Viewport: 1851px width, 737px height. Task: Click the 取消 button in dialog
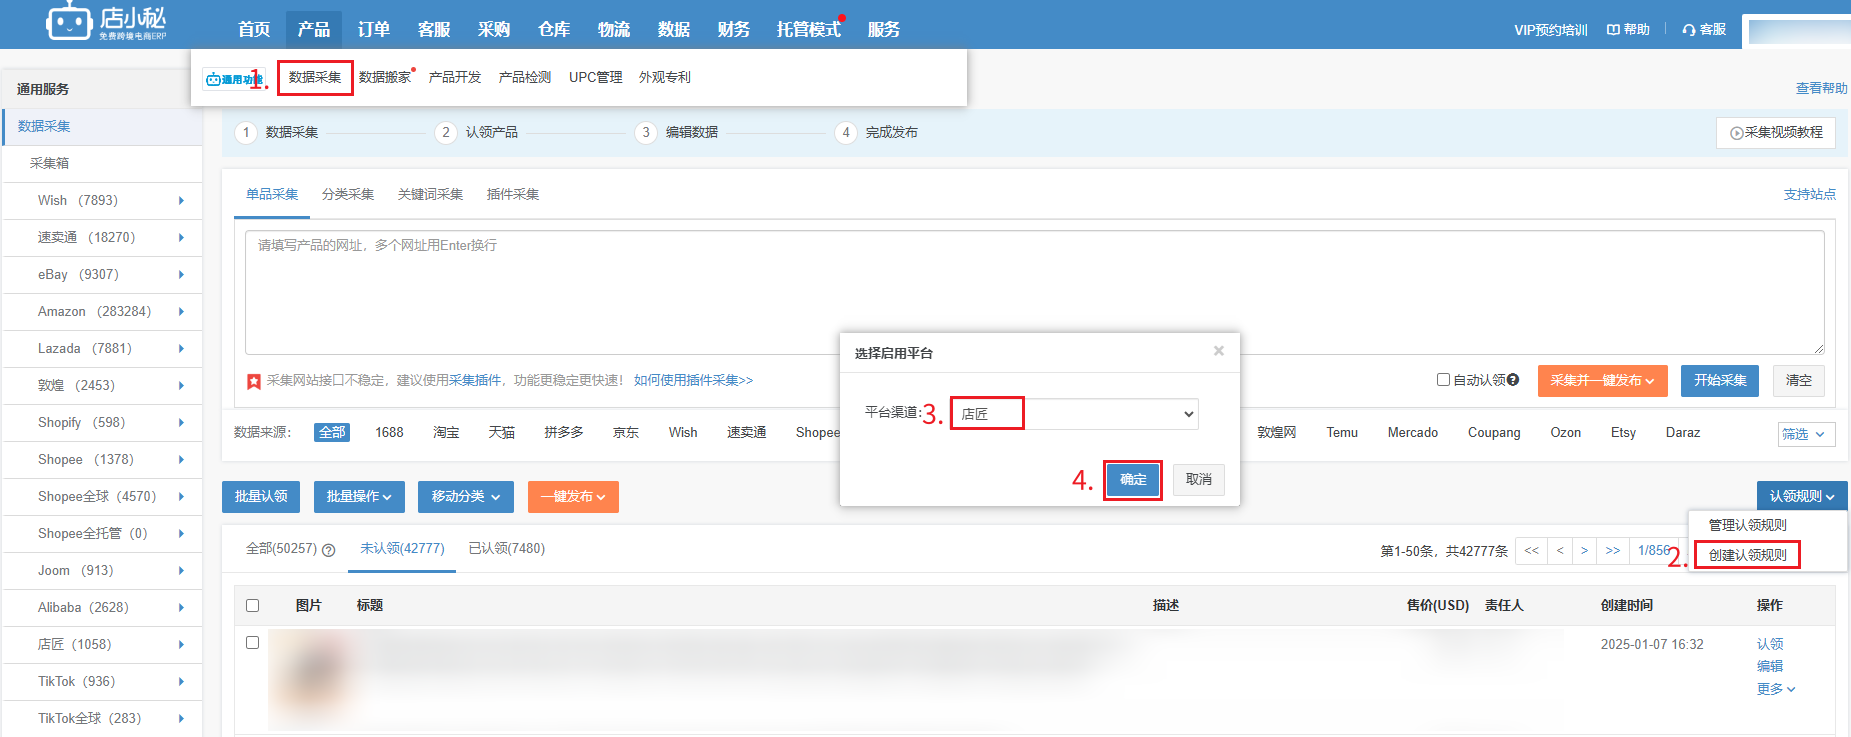tap(1198, 480)
